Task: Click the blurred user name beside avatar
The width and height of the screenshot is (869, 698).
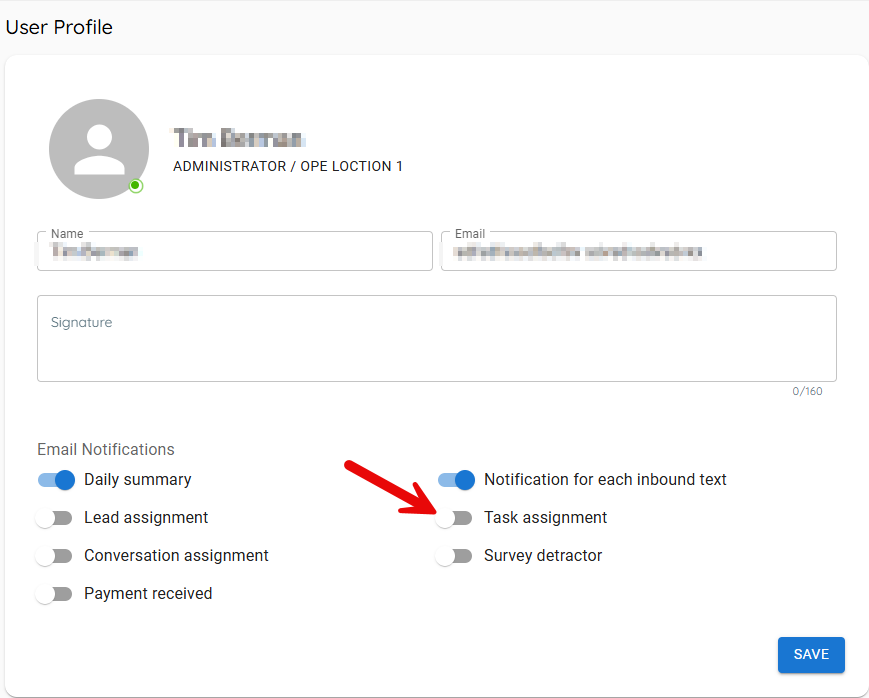Action: (x=239, y=139)
